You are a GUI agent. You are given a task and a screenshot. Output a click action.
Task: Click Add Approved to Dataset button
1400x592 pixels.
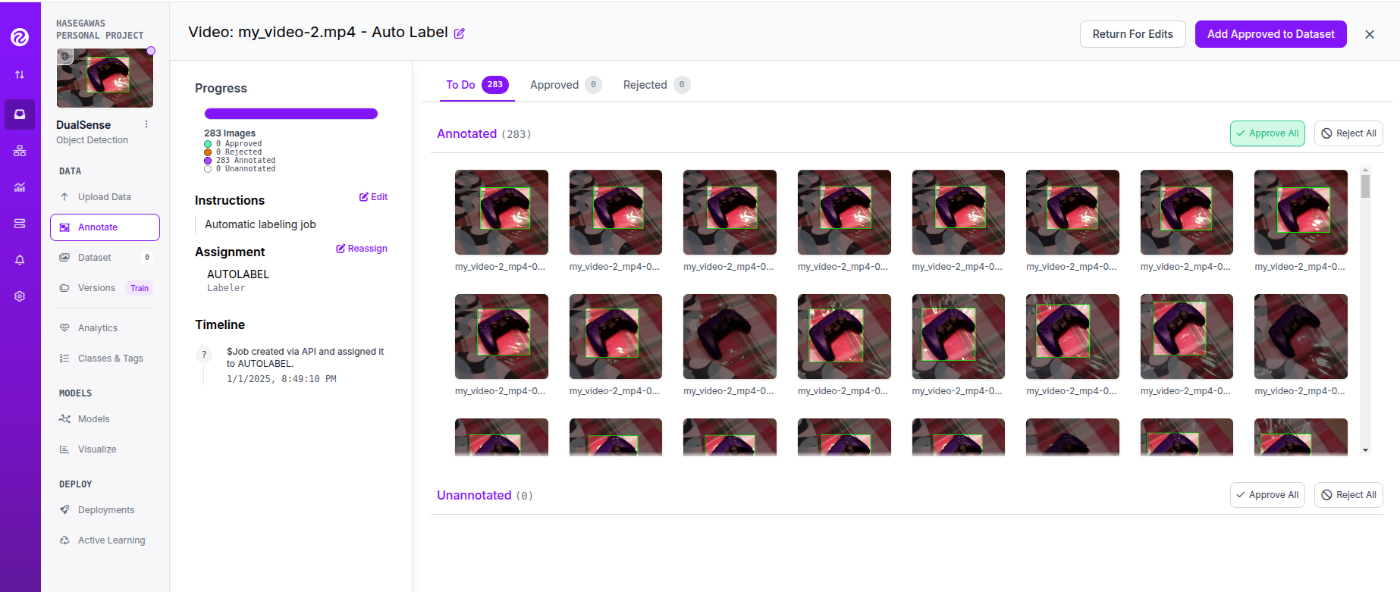1270,34
